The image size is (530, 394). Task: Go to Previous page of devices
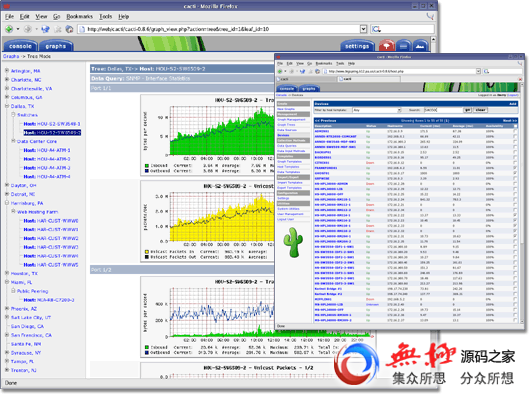click(x=326, y=120)
